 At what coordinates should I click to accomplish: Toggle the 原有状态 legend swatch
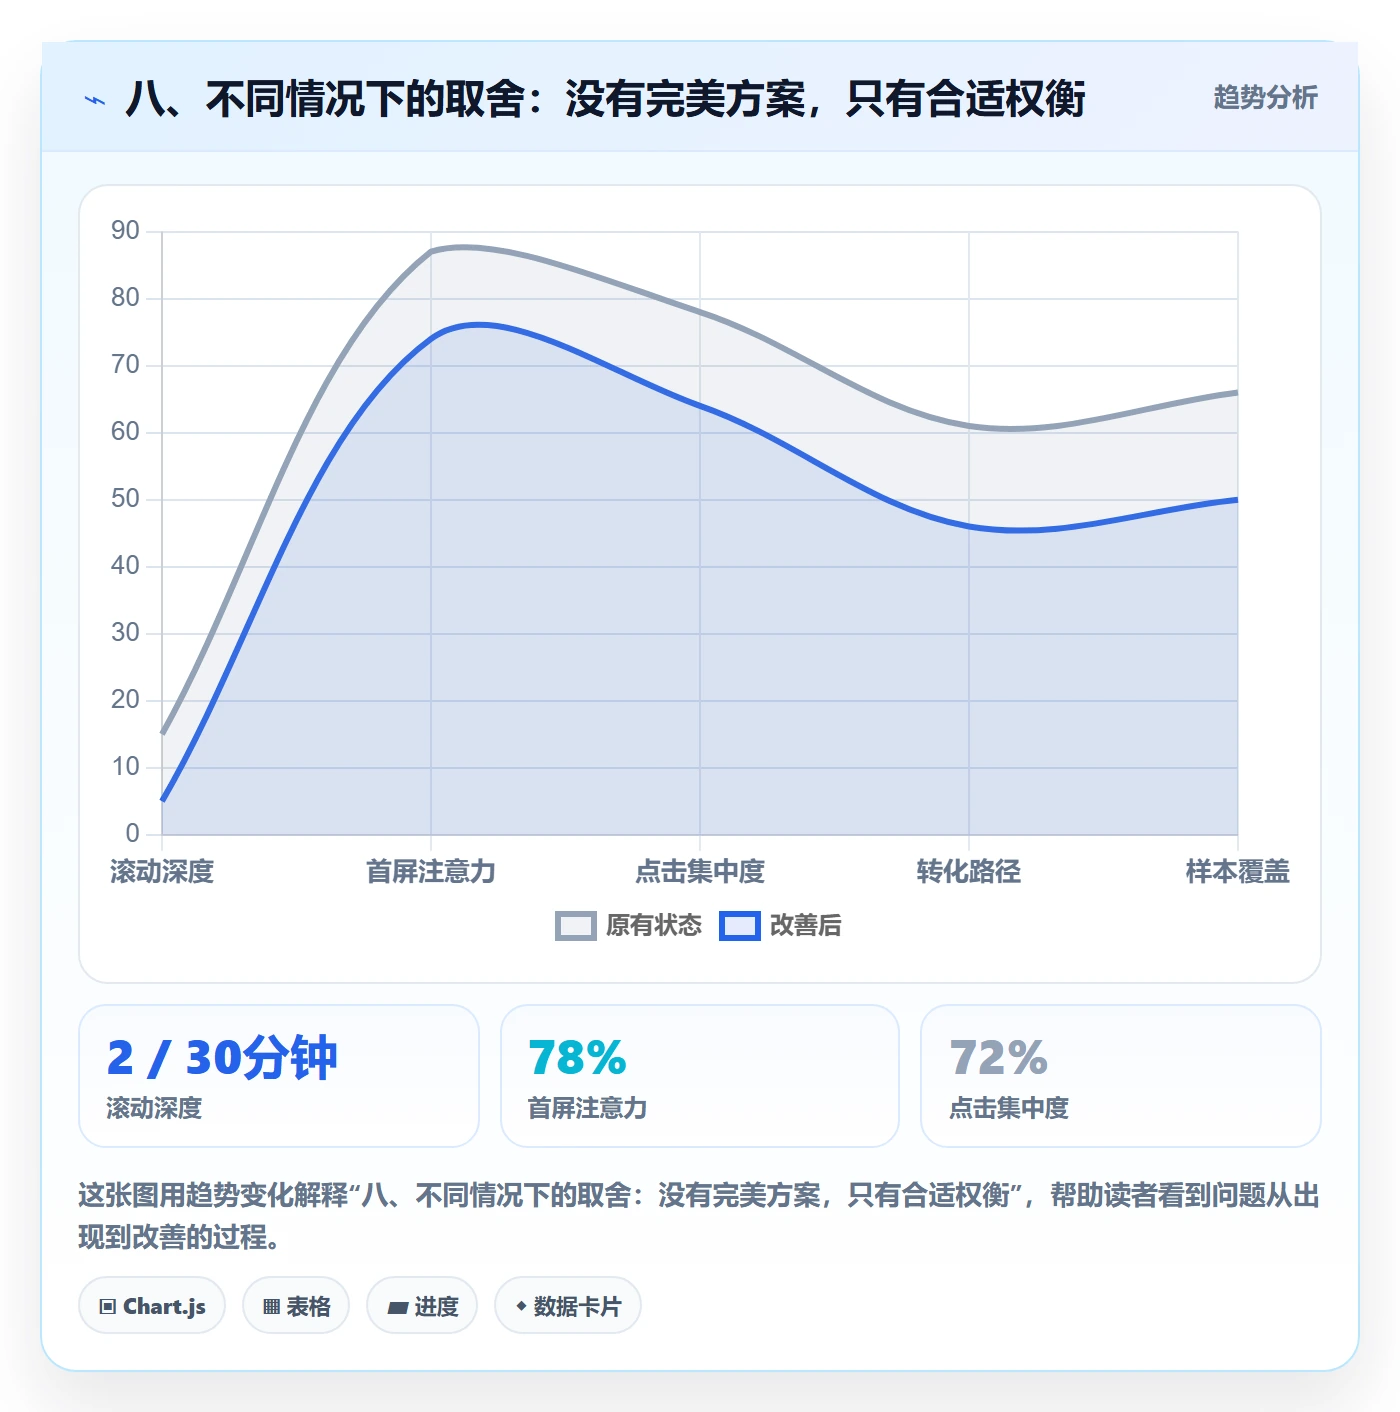click(x=576, y=926)
